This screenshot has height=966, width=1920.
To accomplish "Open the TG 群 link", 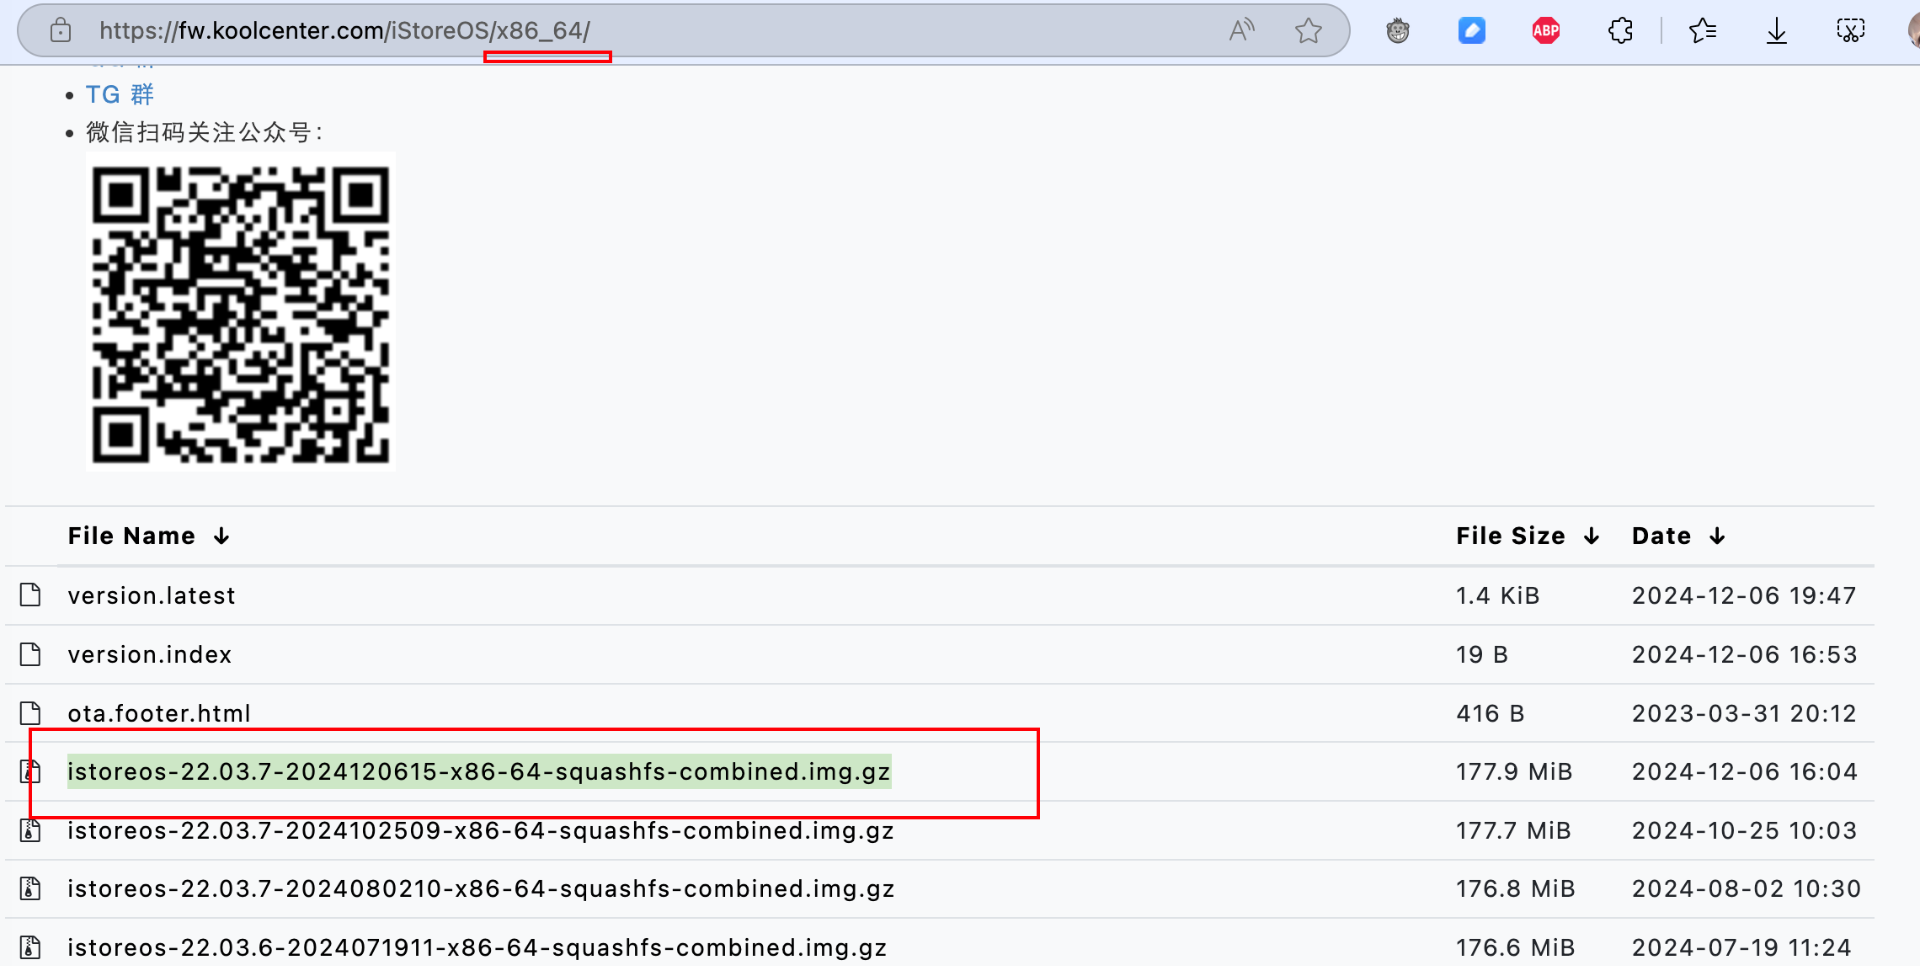I will [x=119, y=95].
